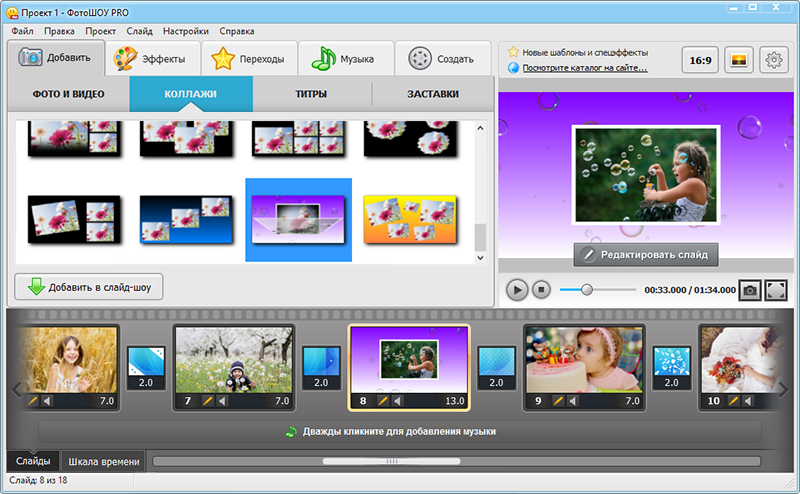Open the Слайд menu
The image size is (800, 494).
pos(139,31)
